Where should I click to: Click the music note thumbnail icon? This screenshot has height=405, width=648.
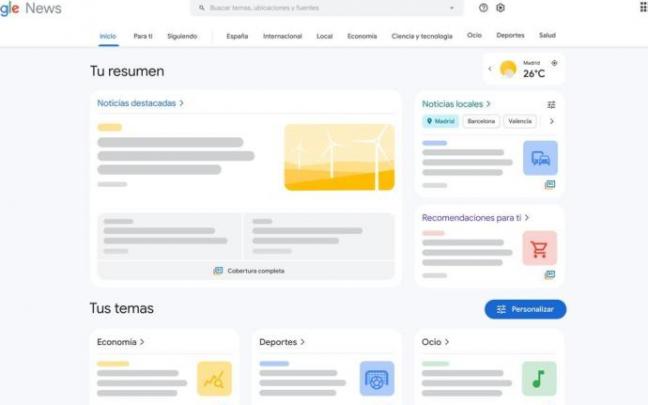[x=539, y=379]
